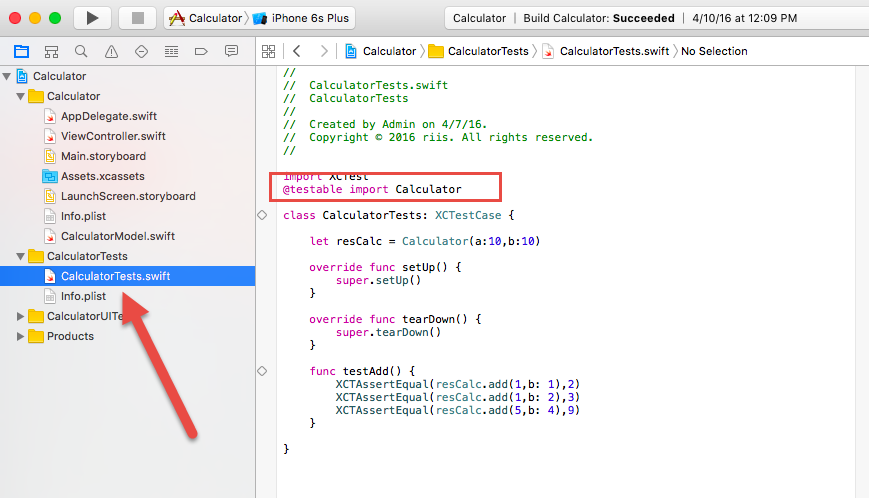This screenshot has height=498, width=869.
Task: Open related items grid menu
Action: click(x=269, y=52)
